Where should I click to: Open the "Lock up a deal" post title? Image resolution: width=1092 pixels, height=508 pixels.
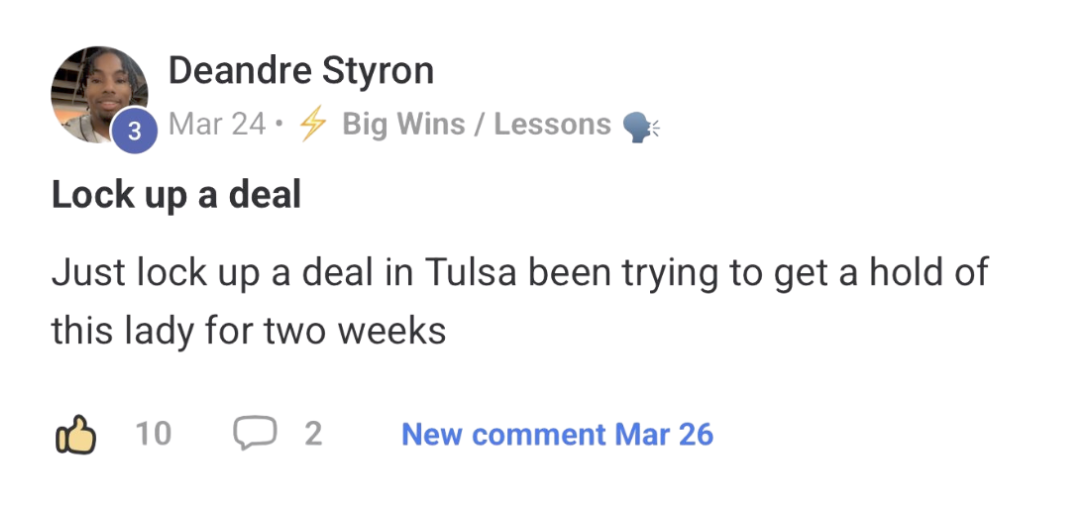click(x=176, y=195)
